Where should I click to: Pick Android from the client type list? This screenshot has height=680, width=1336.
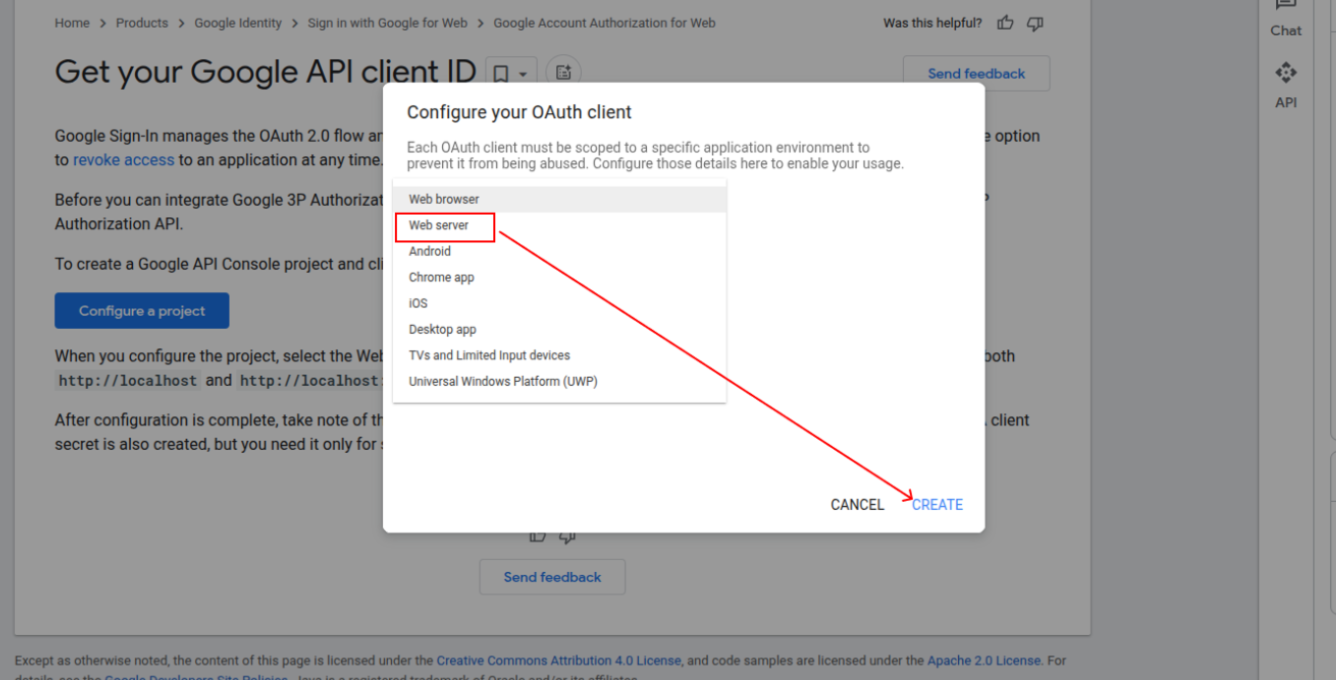(x=559, y=251)
